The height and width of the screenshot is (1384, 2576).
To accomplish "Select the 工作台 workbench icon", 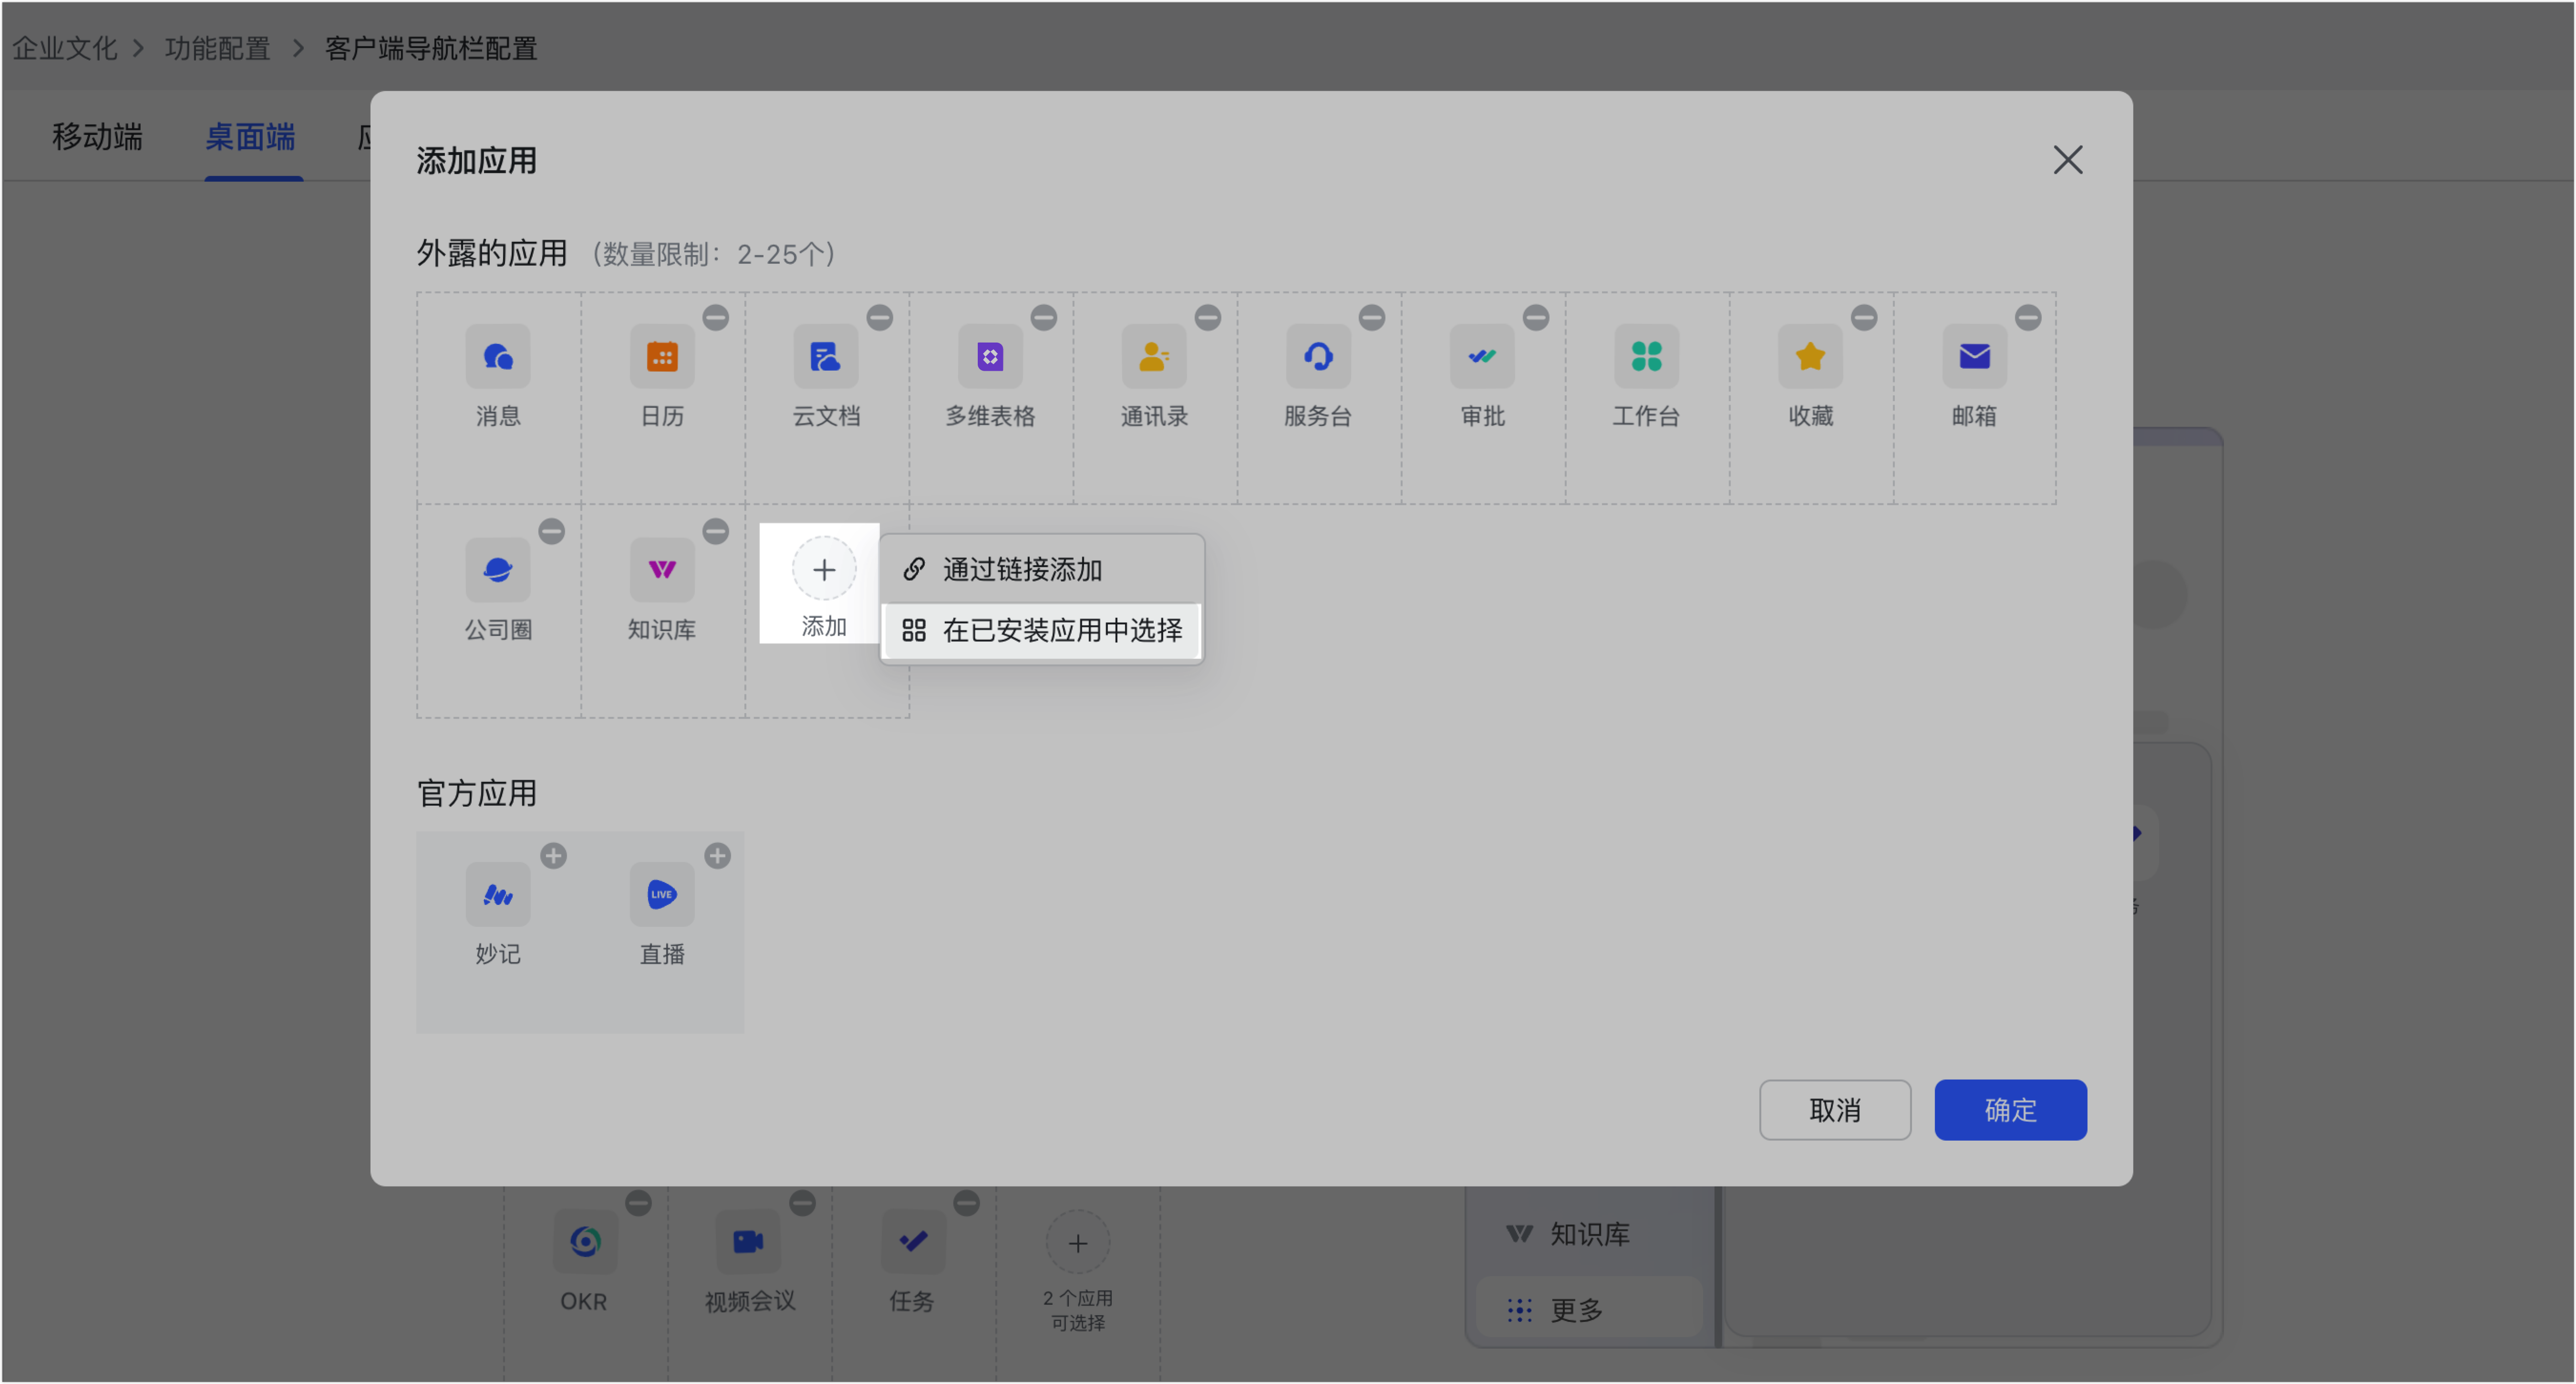I will (1646, 356).
